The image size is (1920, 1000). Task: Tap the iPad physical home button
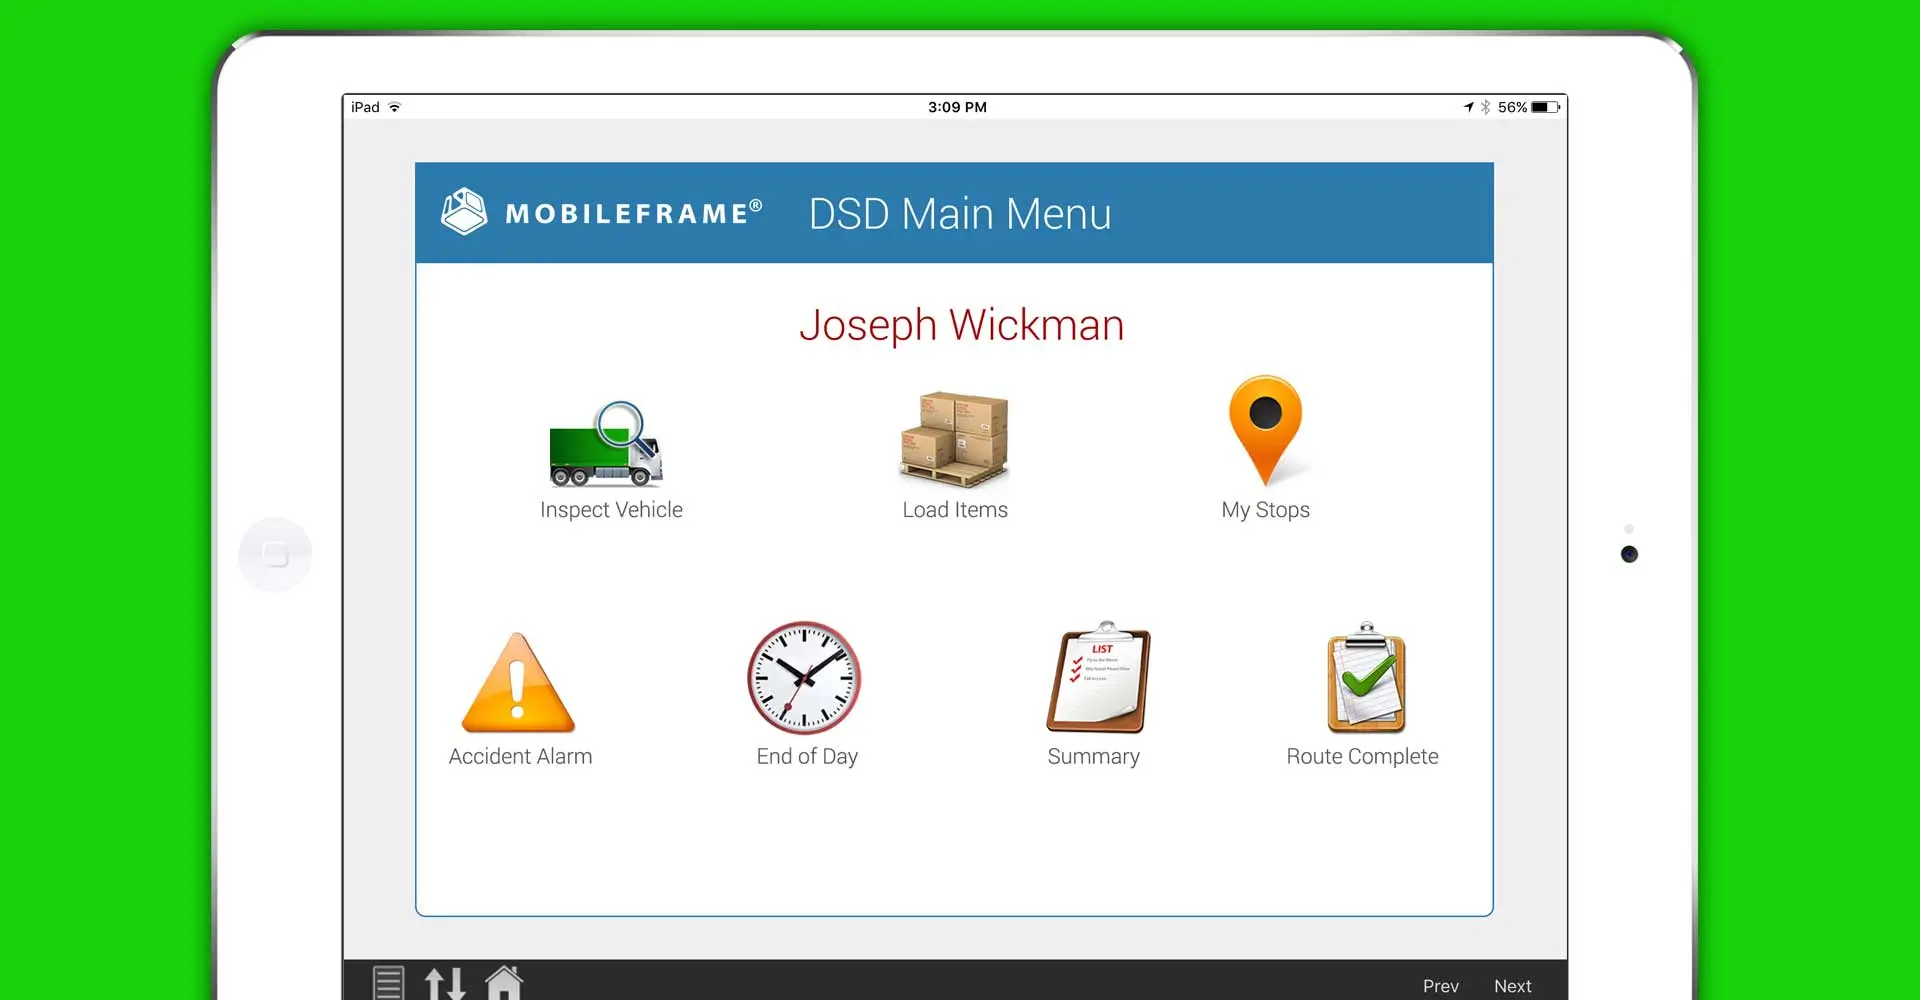click(x=275, y=554)
